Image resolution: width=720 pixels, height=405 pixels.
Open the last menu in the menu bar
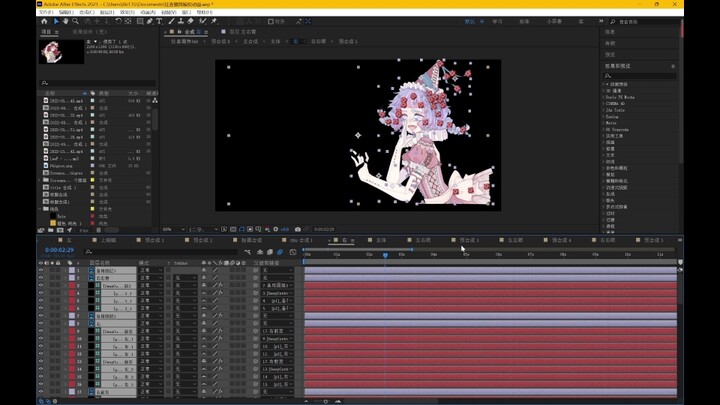coord(204,12)
